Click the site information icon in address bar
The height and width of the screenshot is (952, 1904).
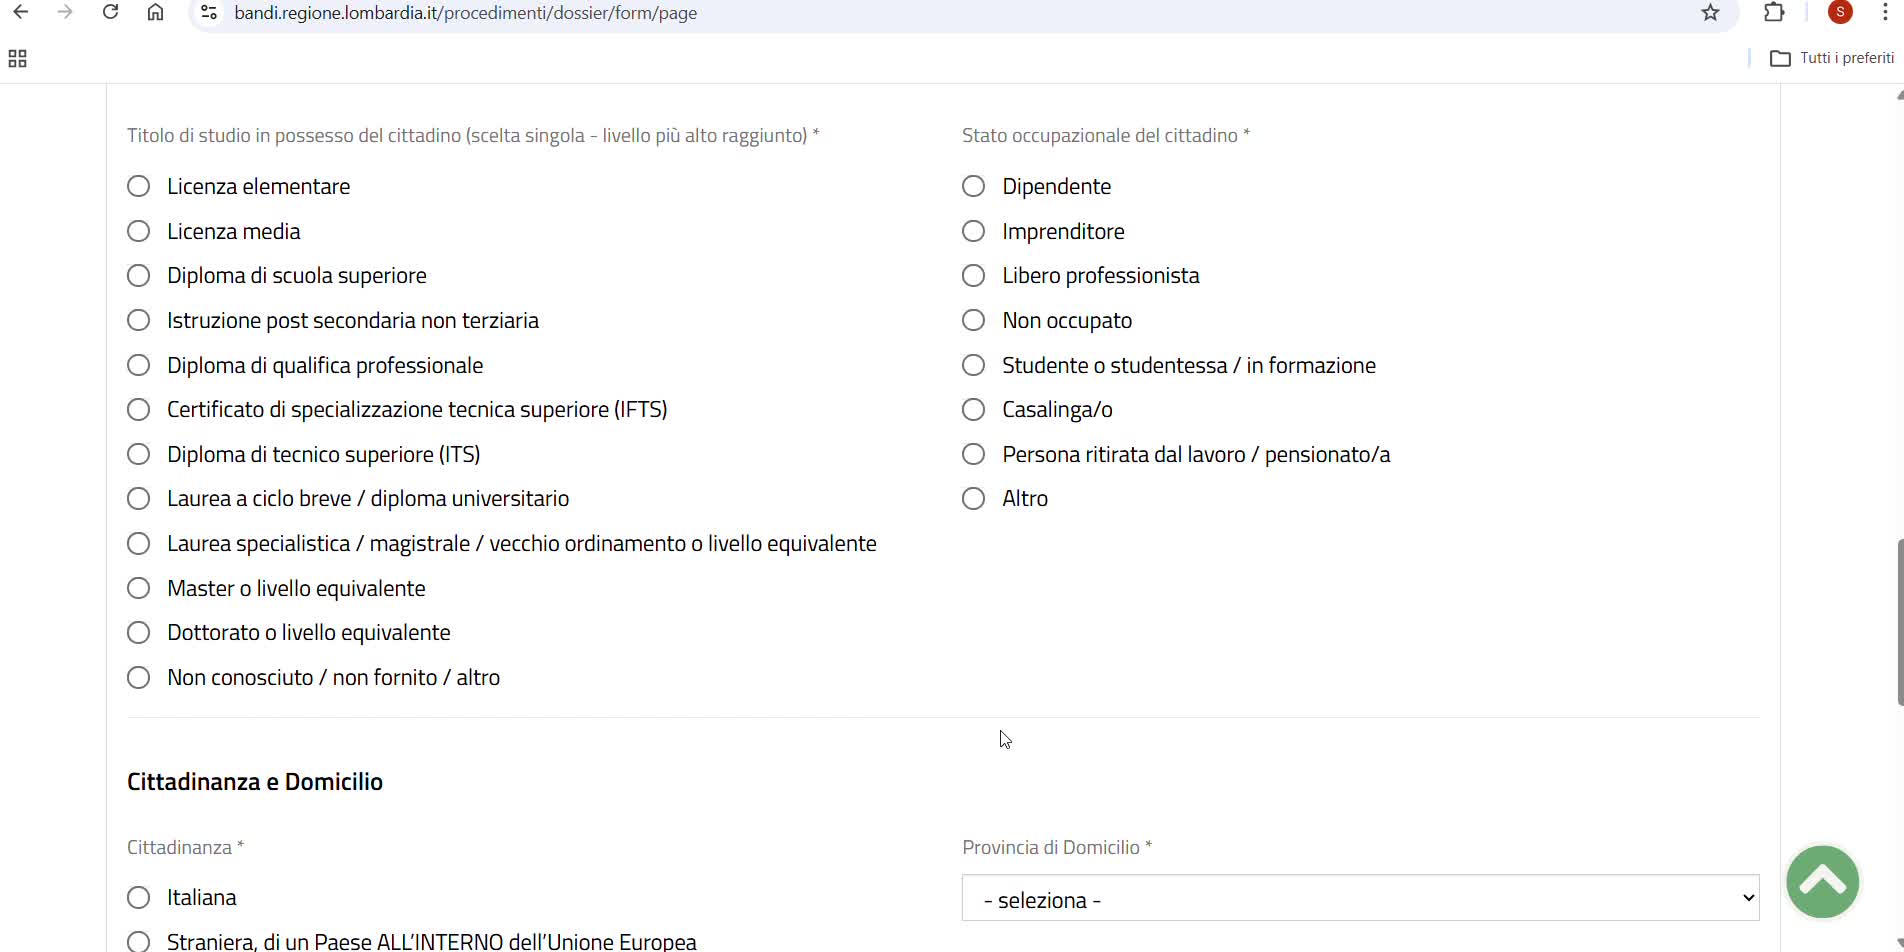209,13
